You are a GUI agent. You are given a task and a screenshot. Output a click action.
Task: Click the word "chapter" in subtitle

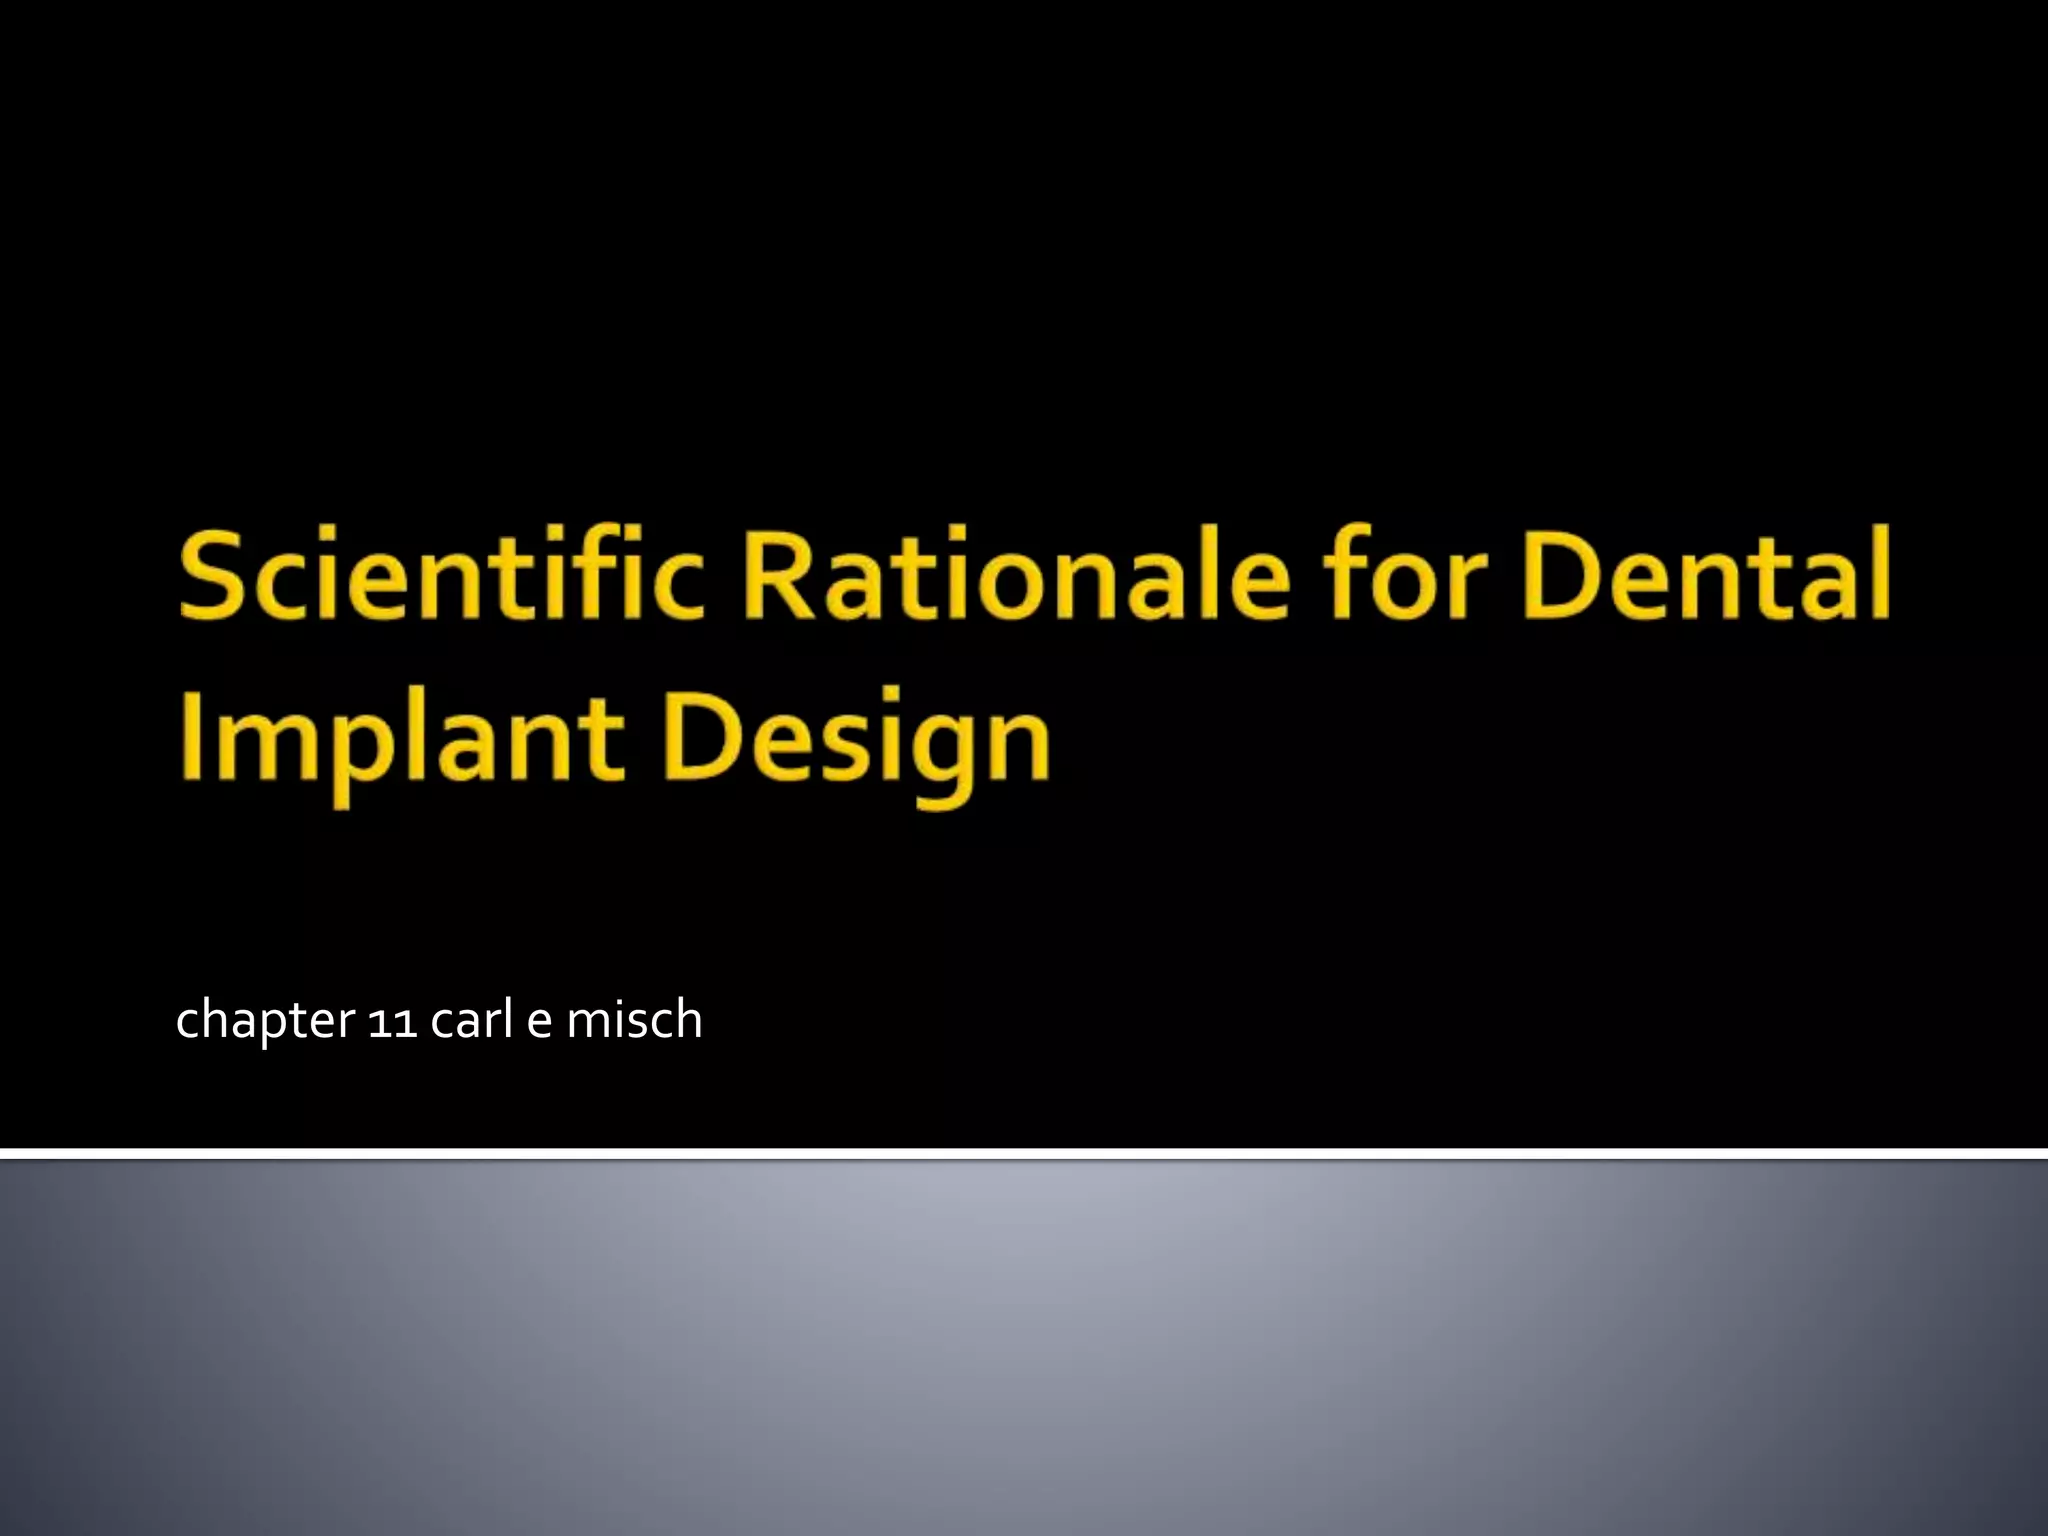264,1021
